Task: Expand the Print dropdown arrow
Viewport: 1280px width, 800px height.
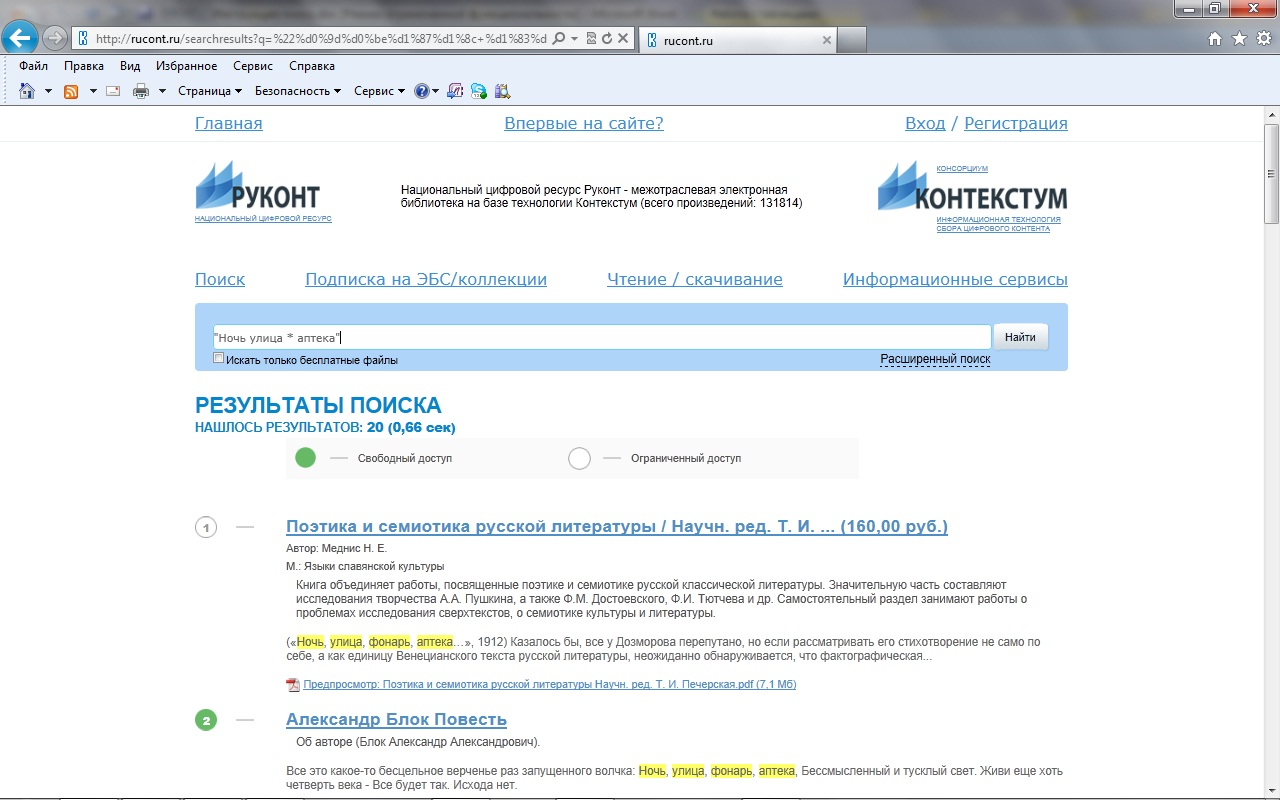Action: [x=162, y=91]
